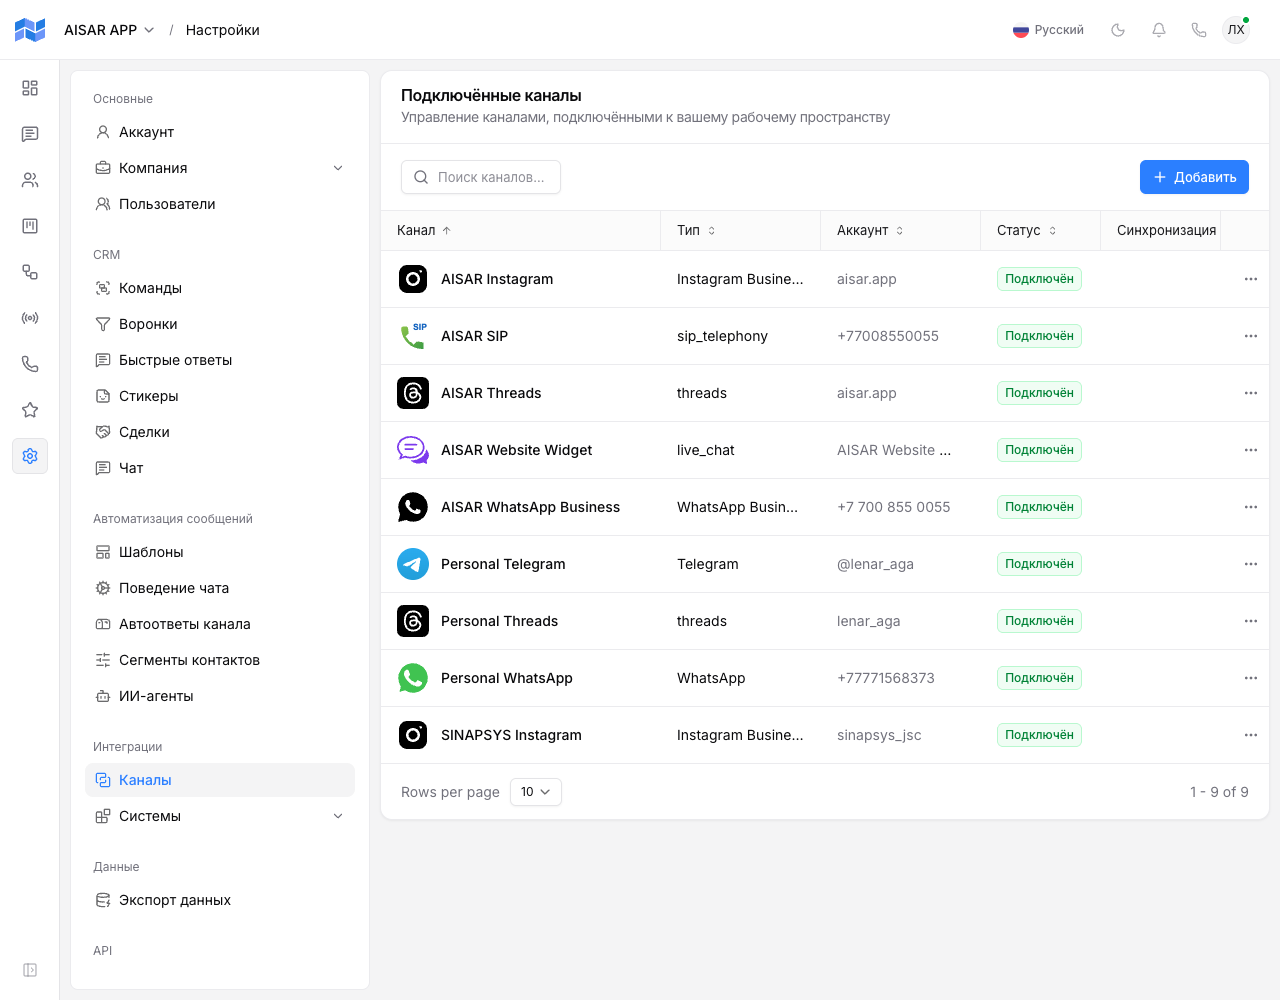The height and width of the screenshot is (1000, 1280).
Task: Collapse sidebar panel icon at bottom-left
Action: coord(30,970)
